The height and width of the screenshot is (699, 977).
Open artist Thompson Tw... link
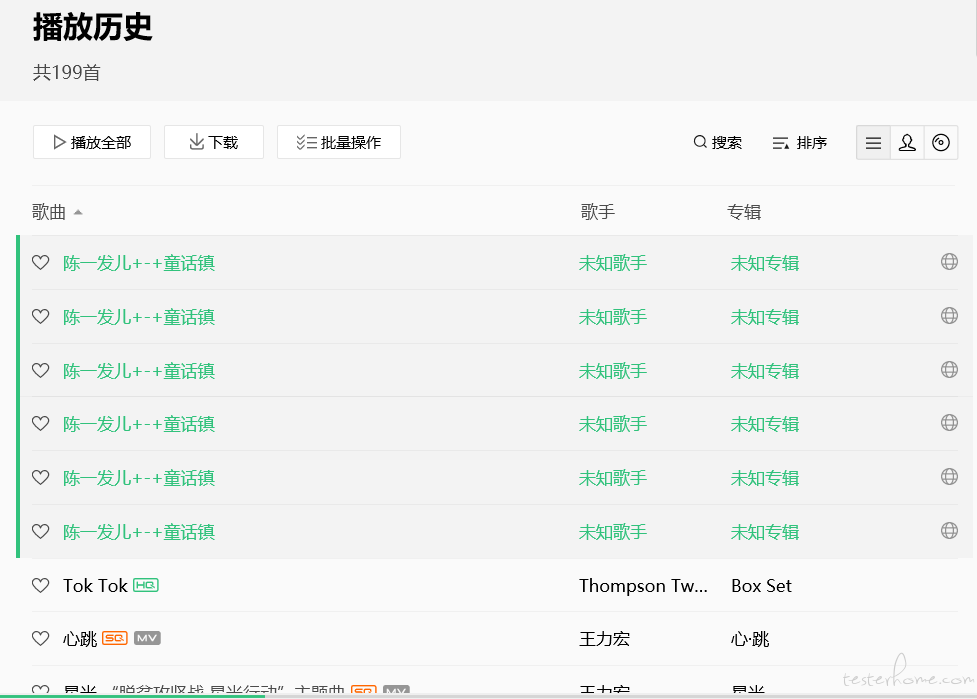click(643, 586)
